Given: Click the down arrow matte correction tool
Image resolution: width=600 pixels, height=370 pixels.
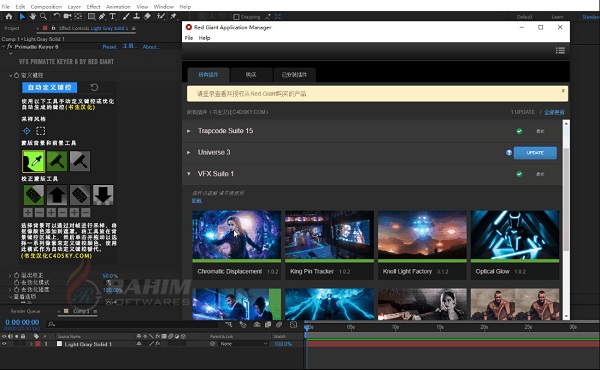Looking at the screenshot, I should (103, 195).
